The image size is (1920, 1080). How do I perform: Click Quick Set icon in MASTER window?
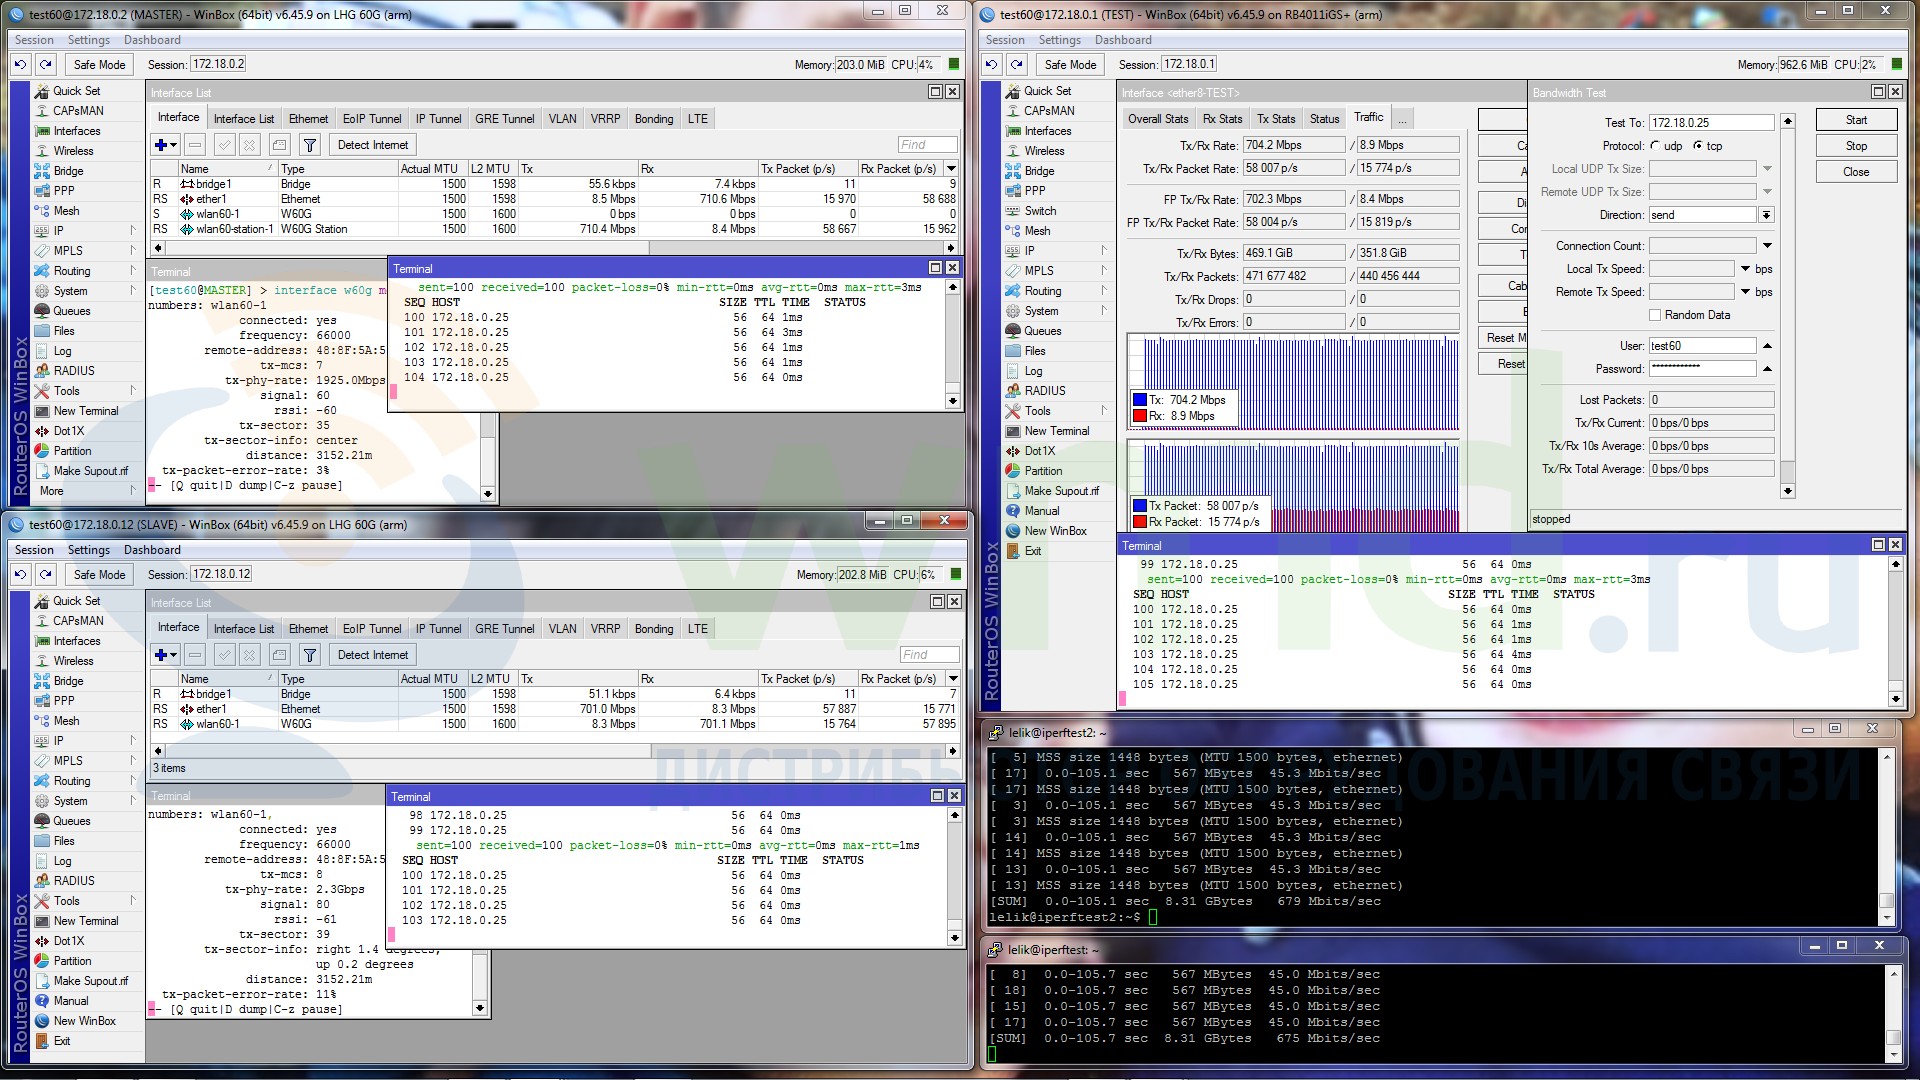(x=42, y=91)
